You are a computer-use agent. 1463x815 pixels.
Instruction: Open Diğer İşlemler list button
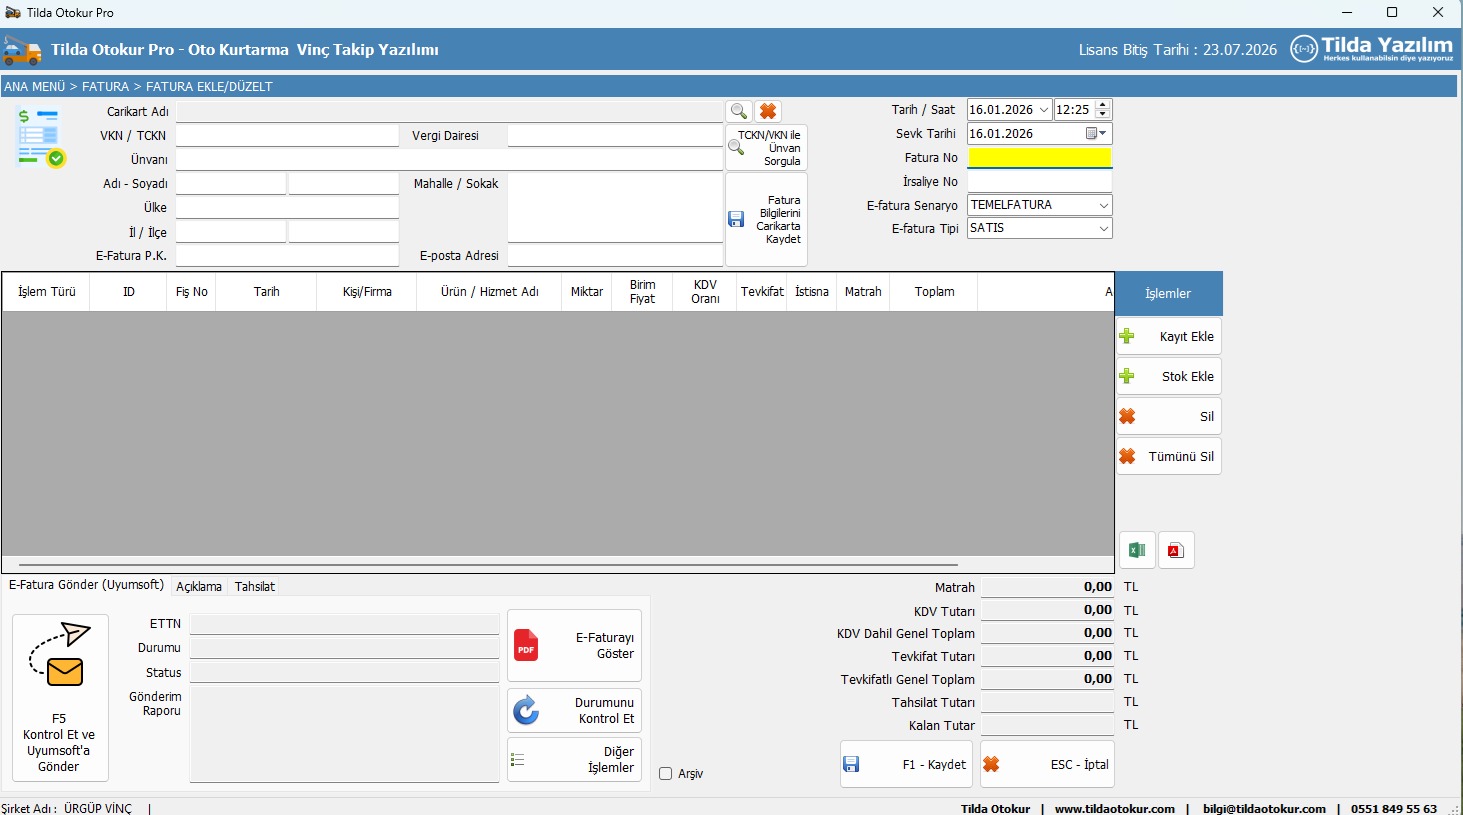tap(574, 760)
